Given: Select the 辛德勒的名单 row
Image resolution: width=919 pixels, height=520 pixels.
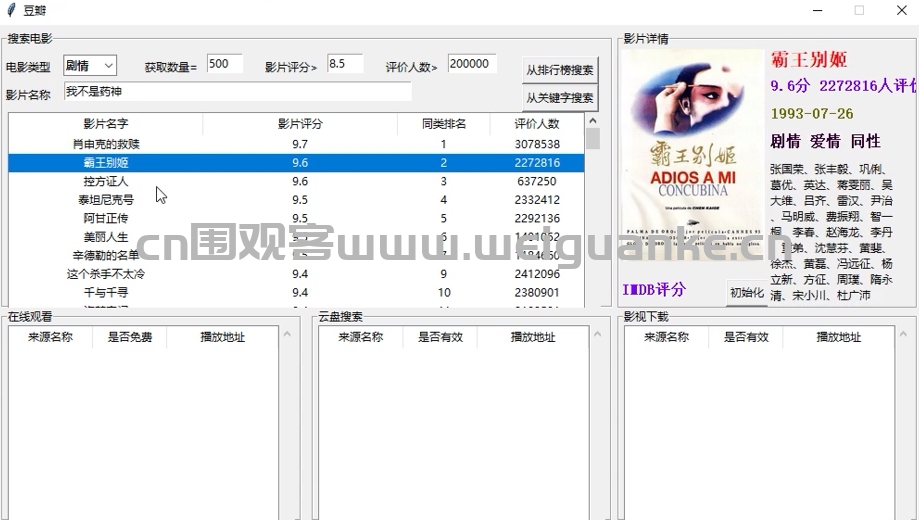Looking at the screenshot, I should [x=296, y=255].
